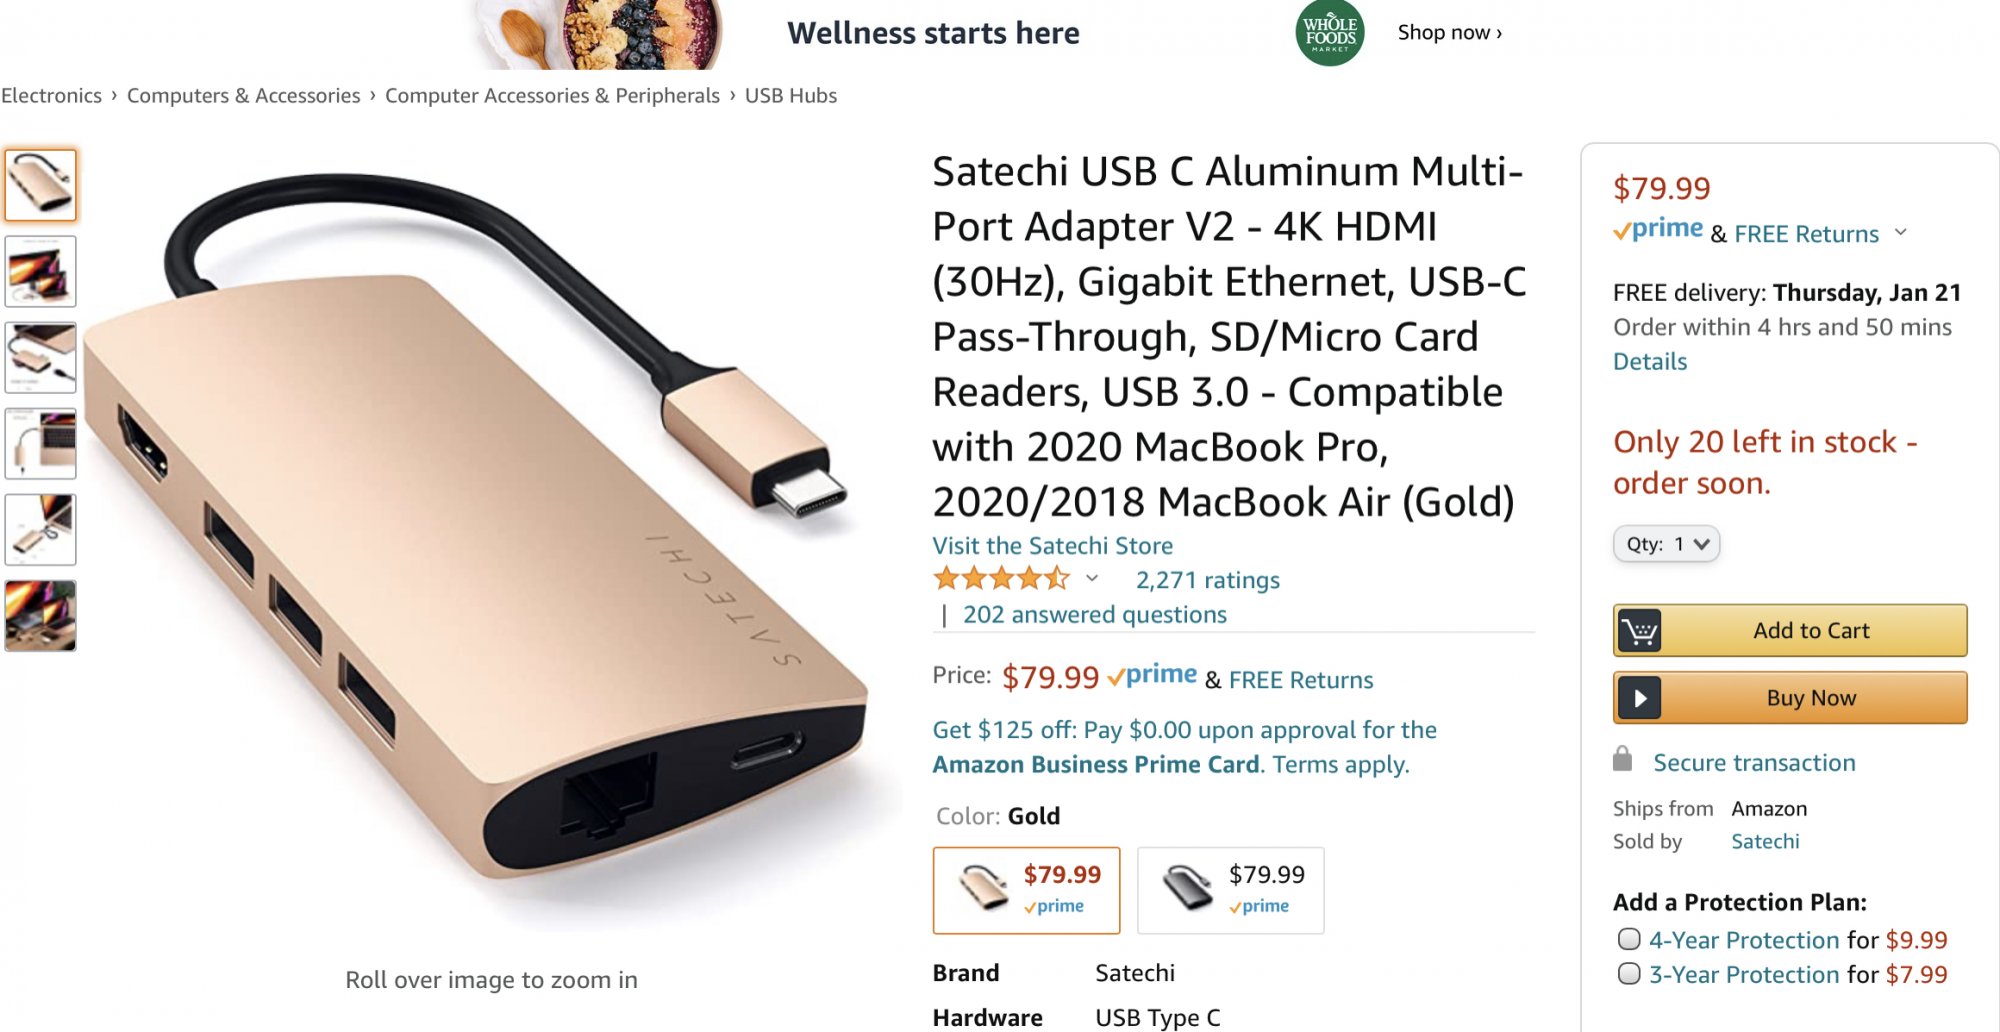Viewport: 2000px width, 1032px height.
Task: Open the 202 answered questions link
Action: click(x=1094, y=615)
